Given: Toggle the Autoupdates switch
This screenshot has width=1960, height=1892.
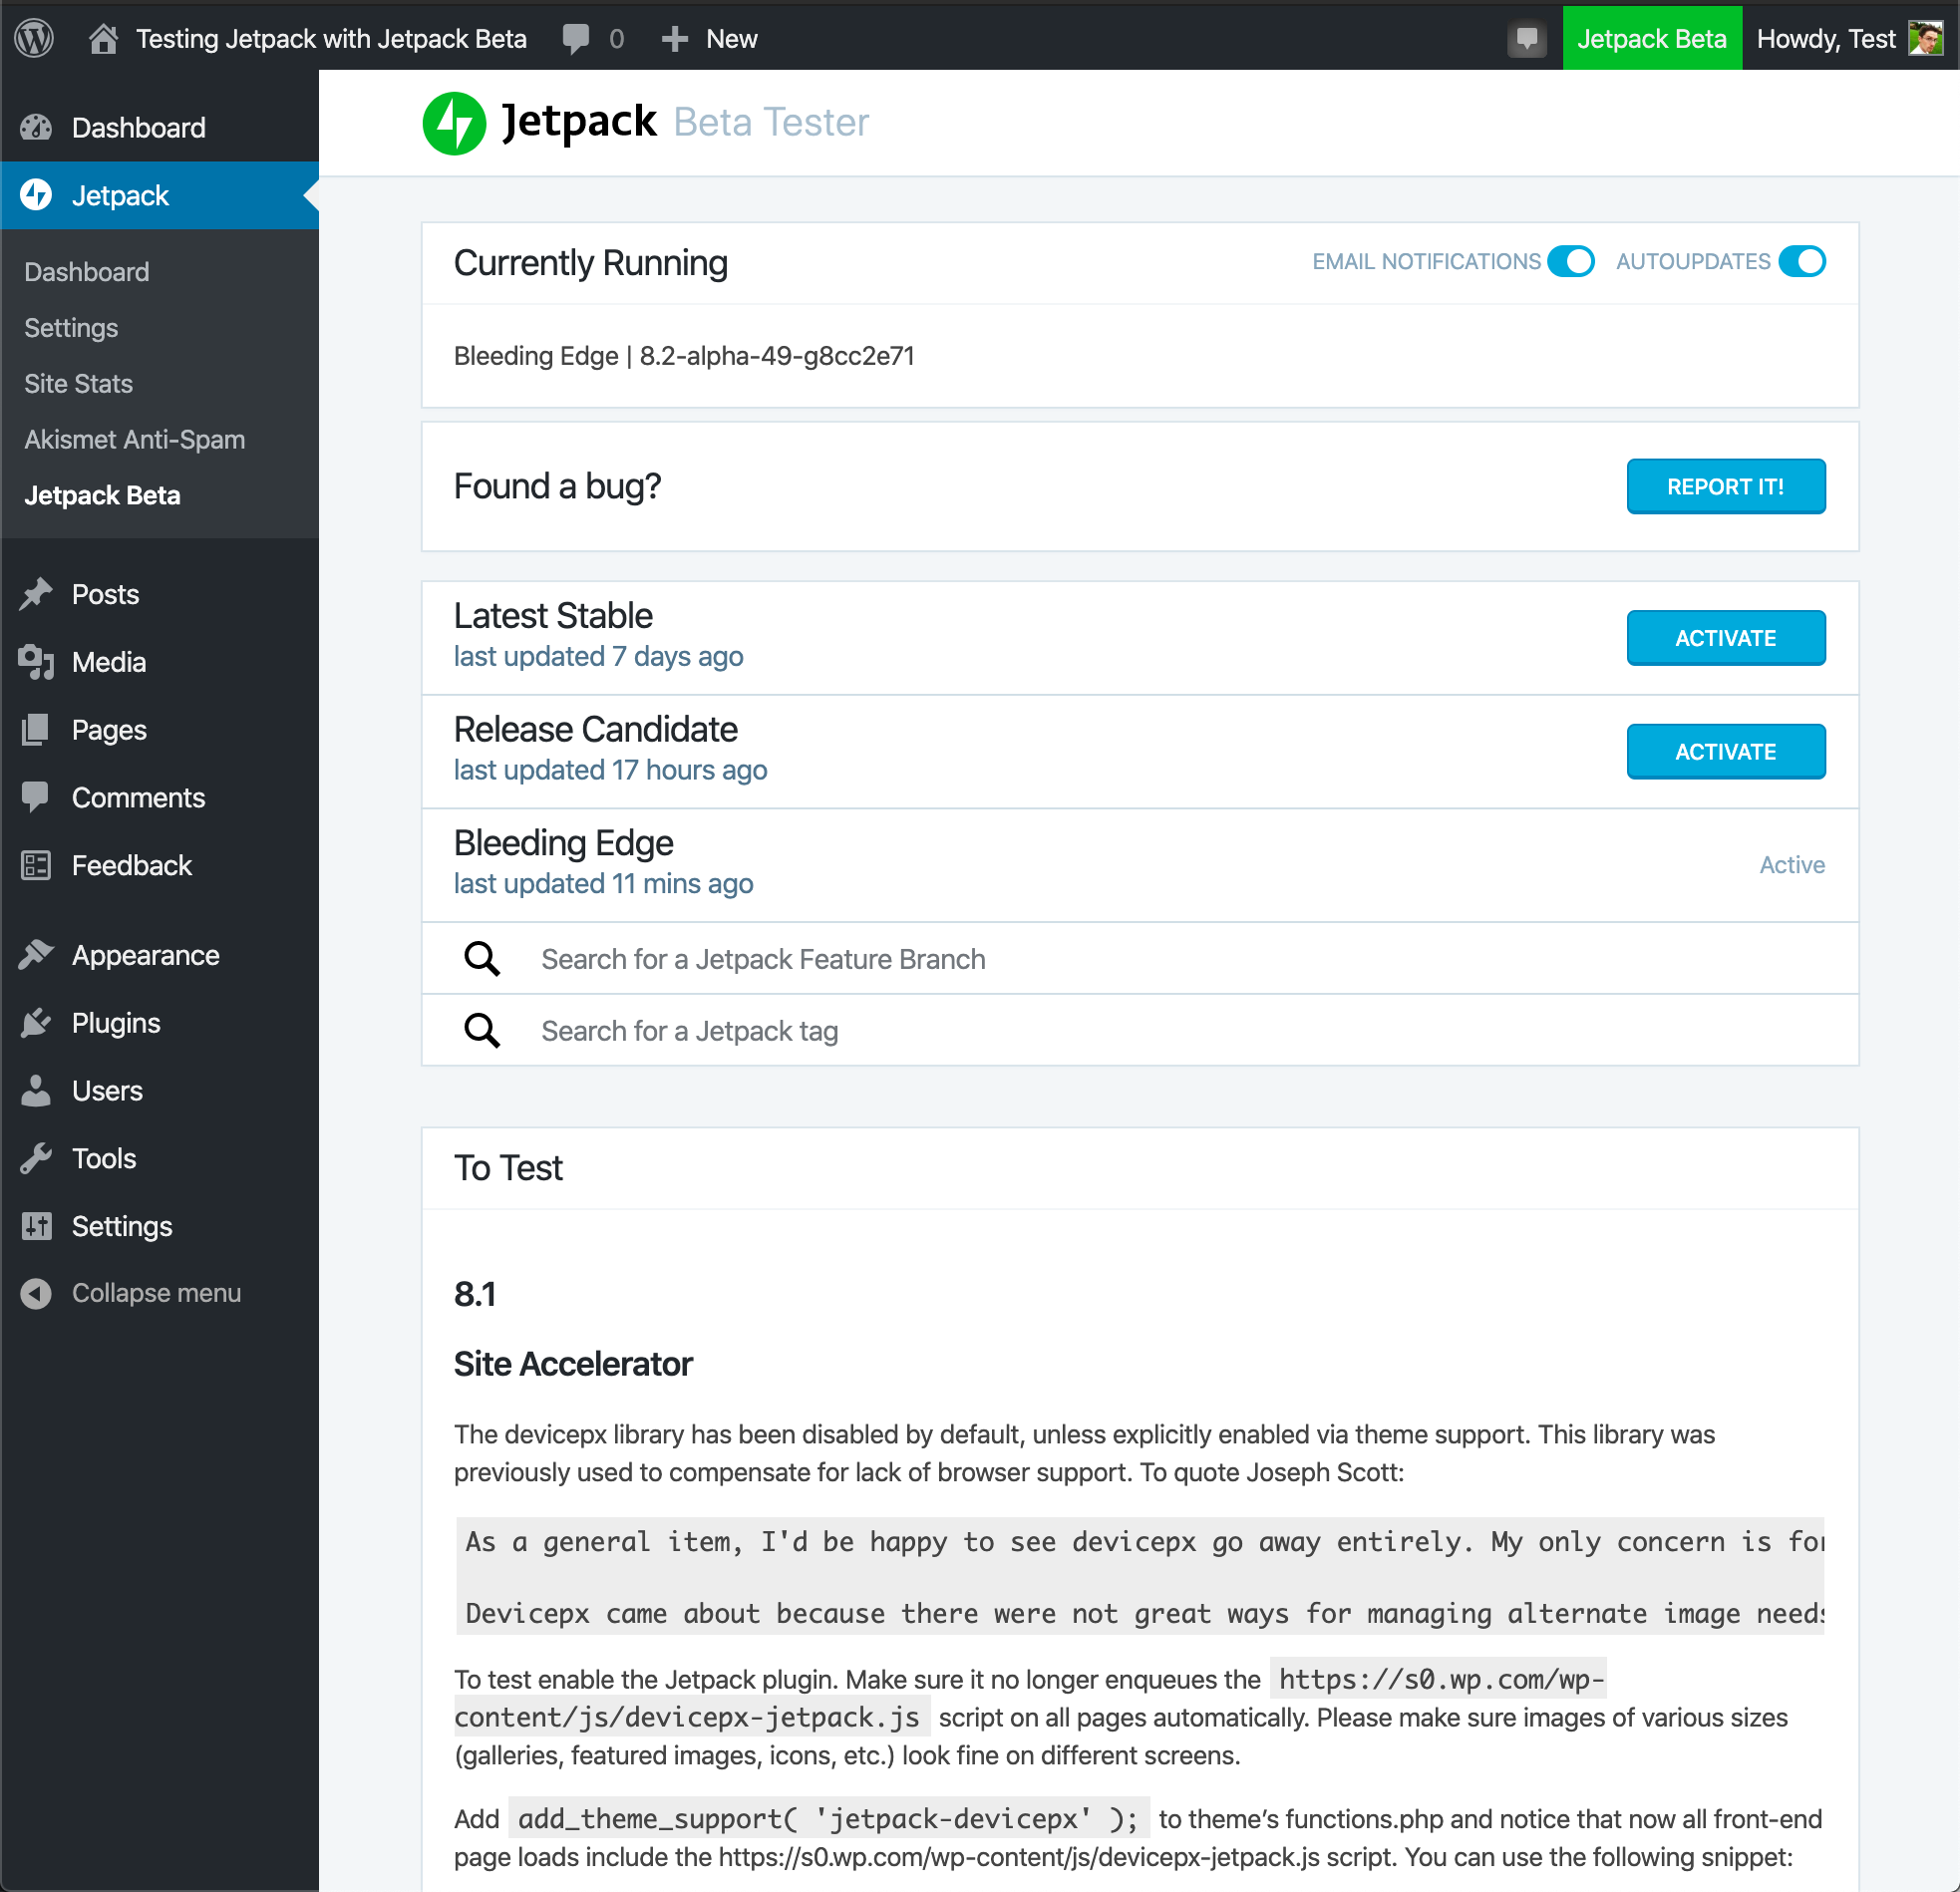Looking at the screenshot, I should (1801, 261).
